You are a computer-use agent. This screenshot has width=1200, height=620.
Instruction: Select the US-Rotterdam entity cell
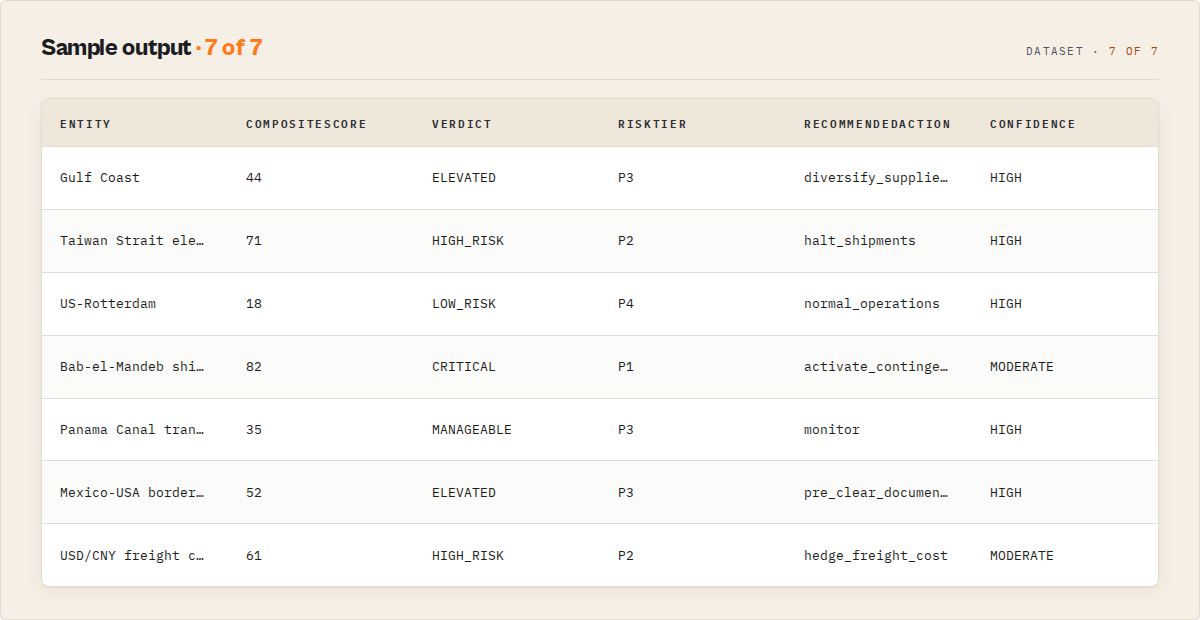coord(108,304)
